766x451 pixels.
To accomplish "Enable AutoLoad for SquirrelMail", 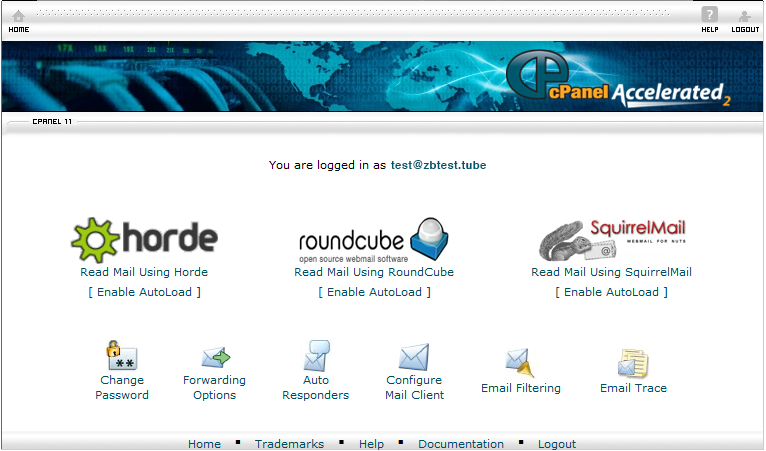I will [x=611, y=292].
